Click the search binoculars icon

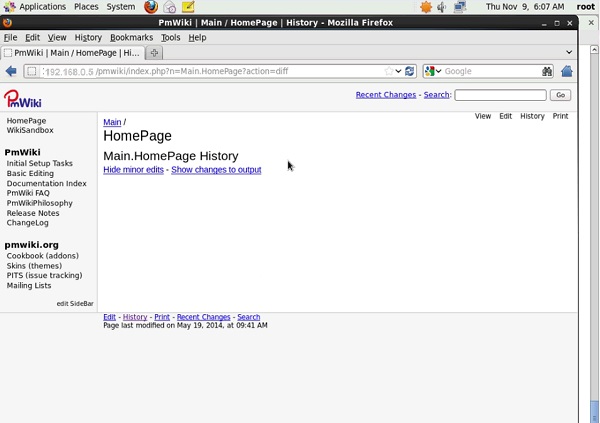click(547, 71)
